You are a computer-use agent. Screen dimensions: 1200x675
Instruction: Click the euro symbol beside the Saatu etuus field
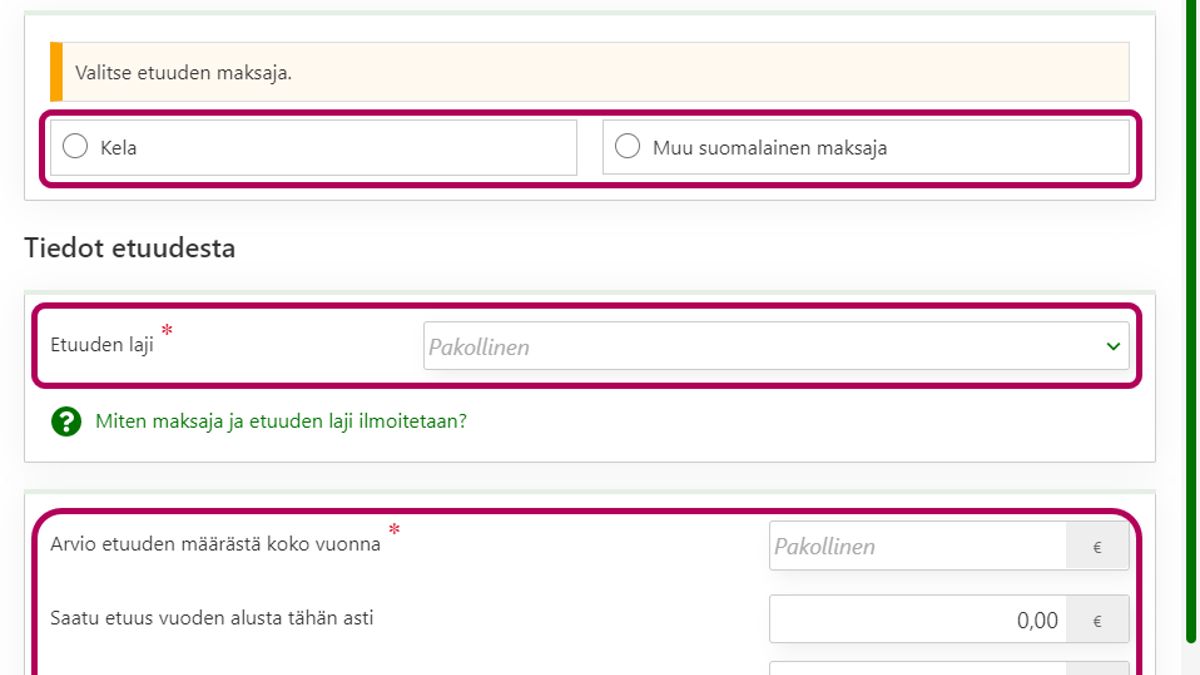[1097, 621]
